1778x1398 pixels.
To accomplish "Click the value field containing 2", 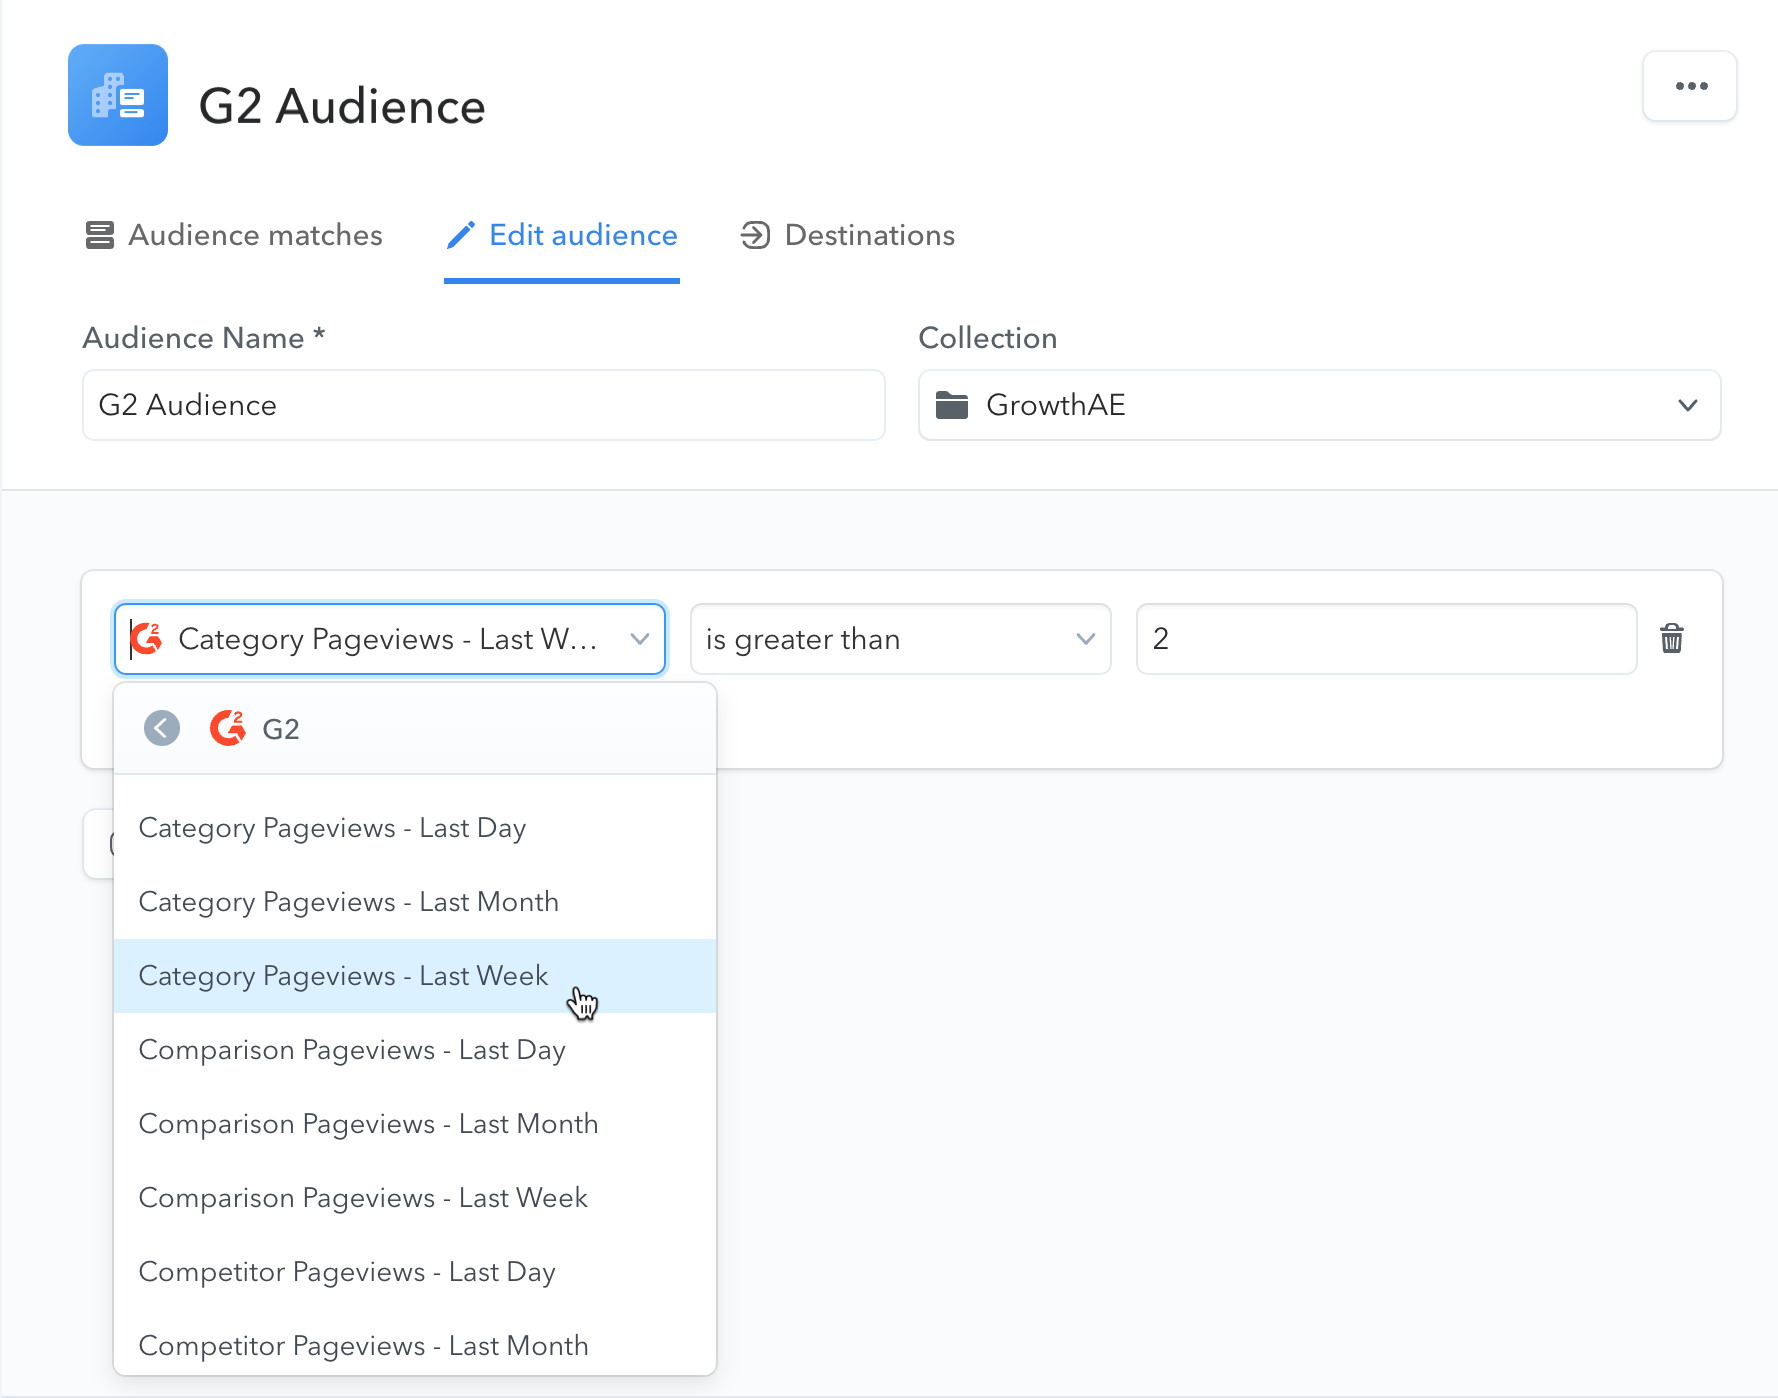I will [1387, 639].
